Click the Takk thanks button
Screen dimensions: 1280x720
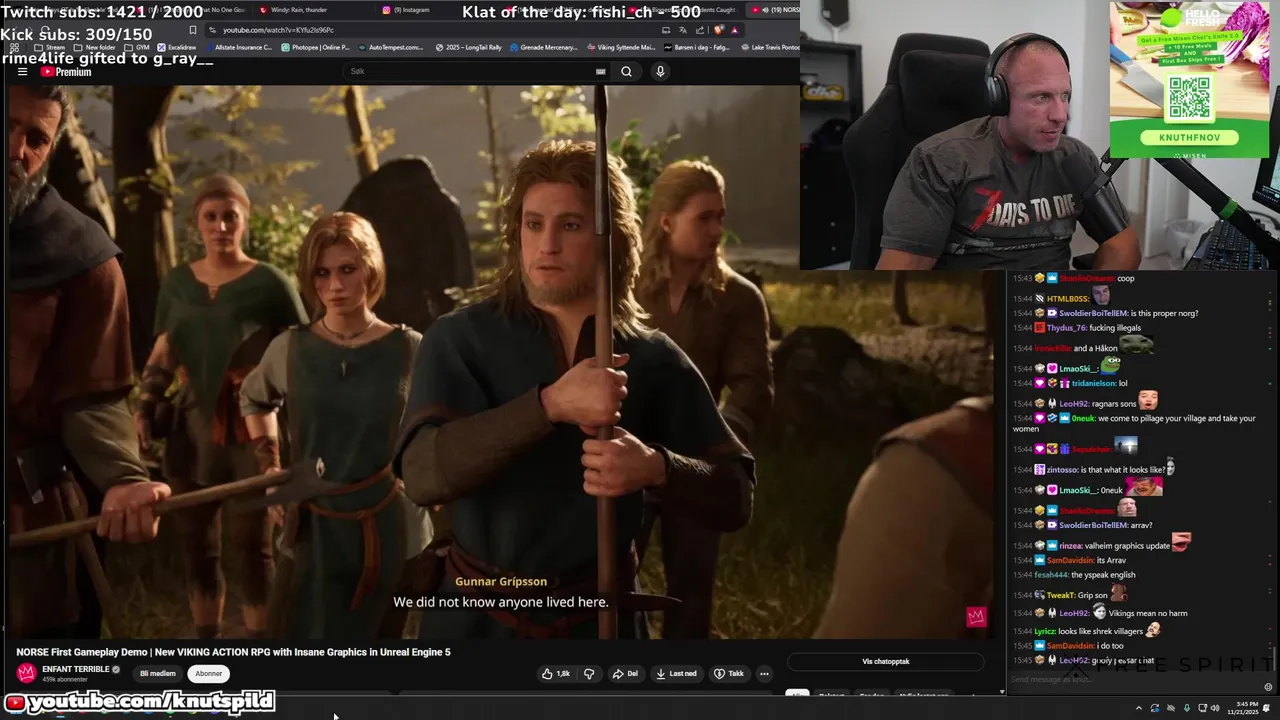(728, 674)
